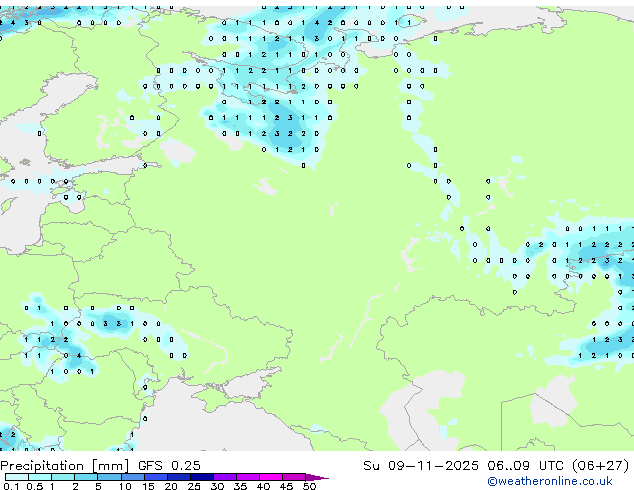
Task: Click the "(06+27)" forecast offset text
Action: click(x=600, y=466)
